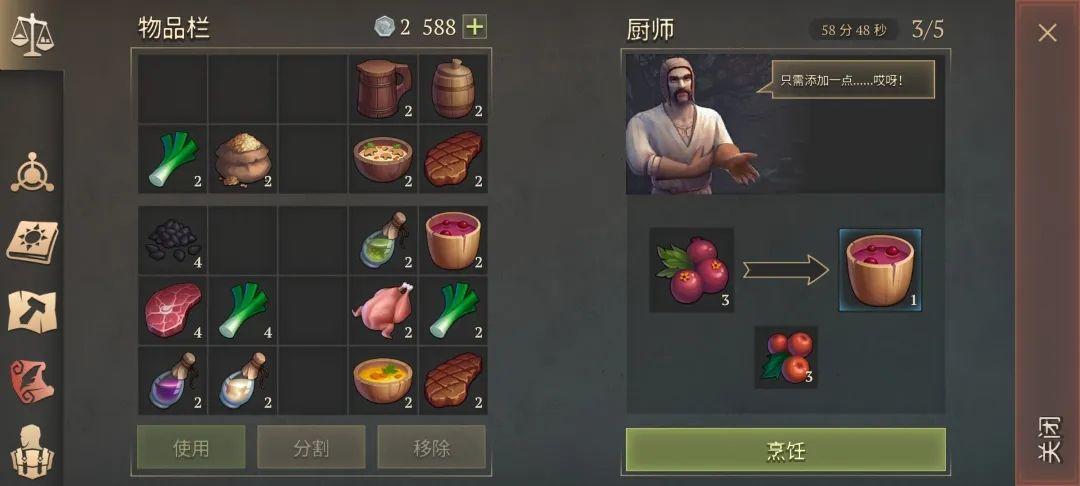Open the balance scales trade tab

(32, 34)
